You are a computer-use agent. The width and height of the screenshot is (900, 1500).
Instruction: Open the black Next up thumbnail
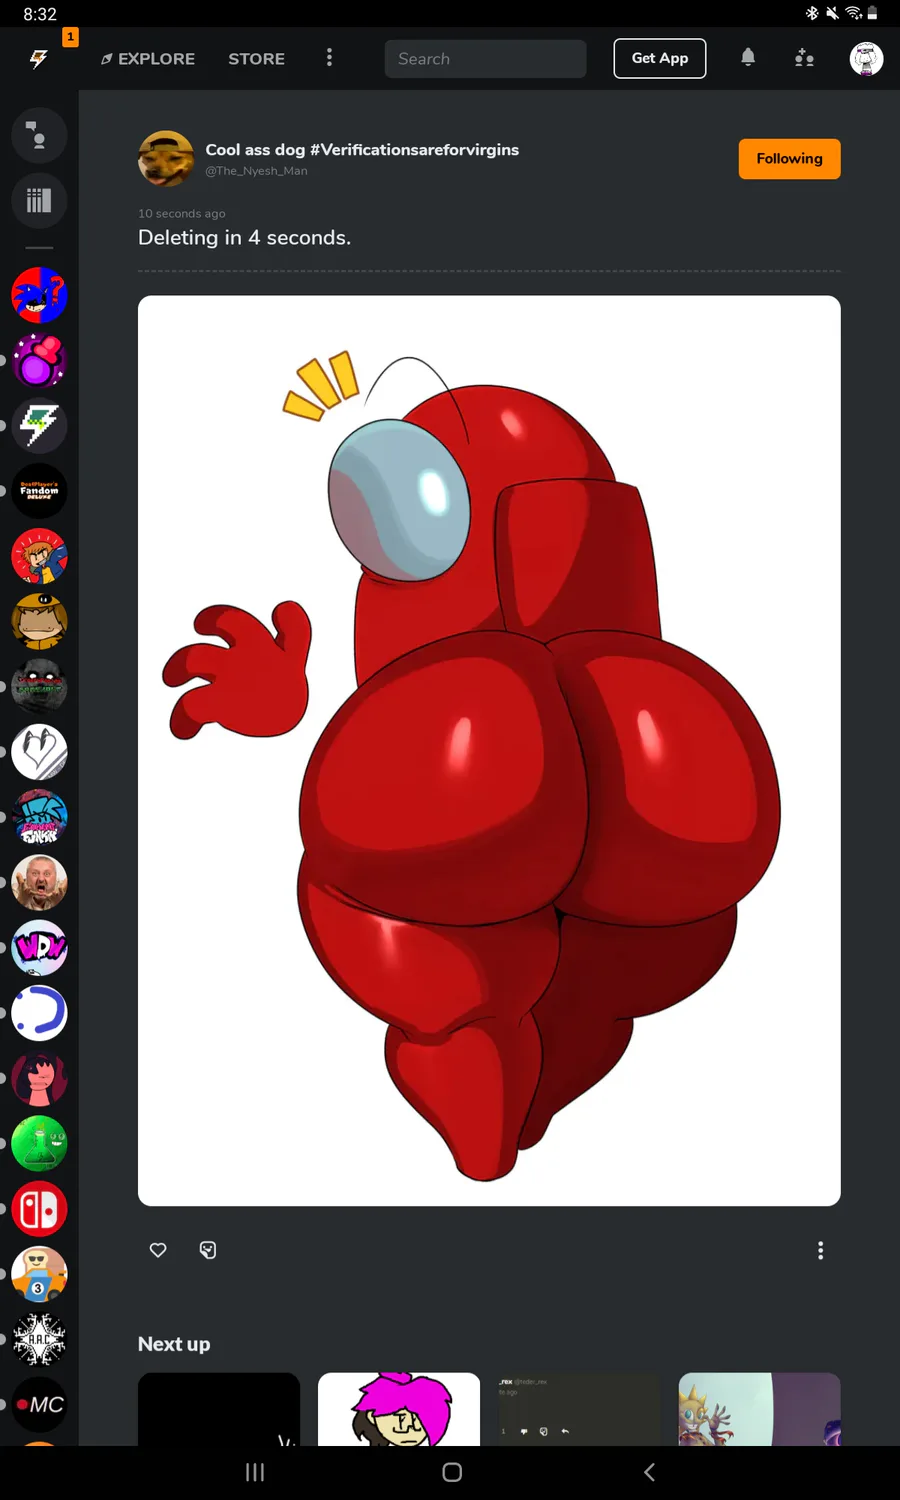click(x=219, y=1409)
